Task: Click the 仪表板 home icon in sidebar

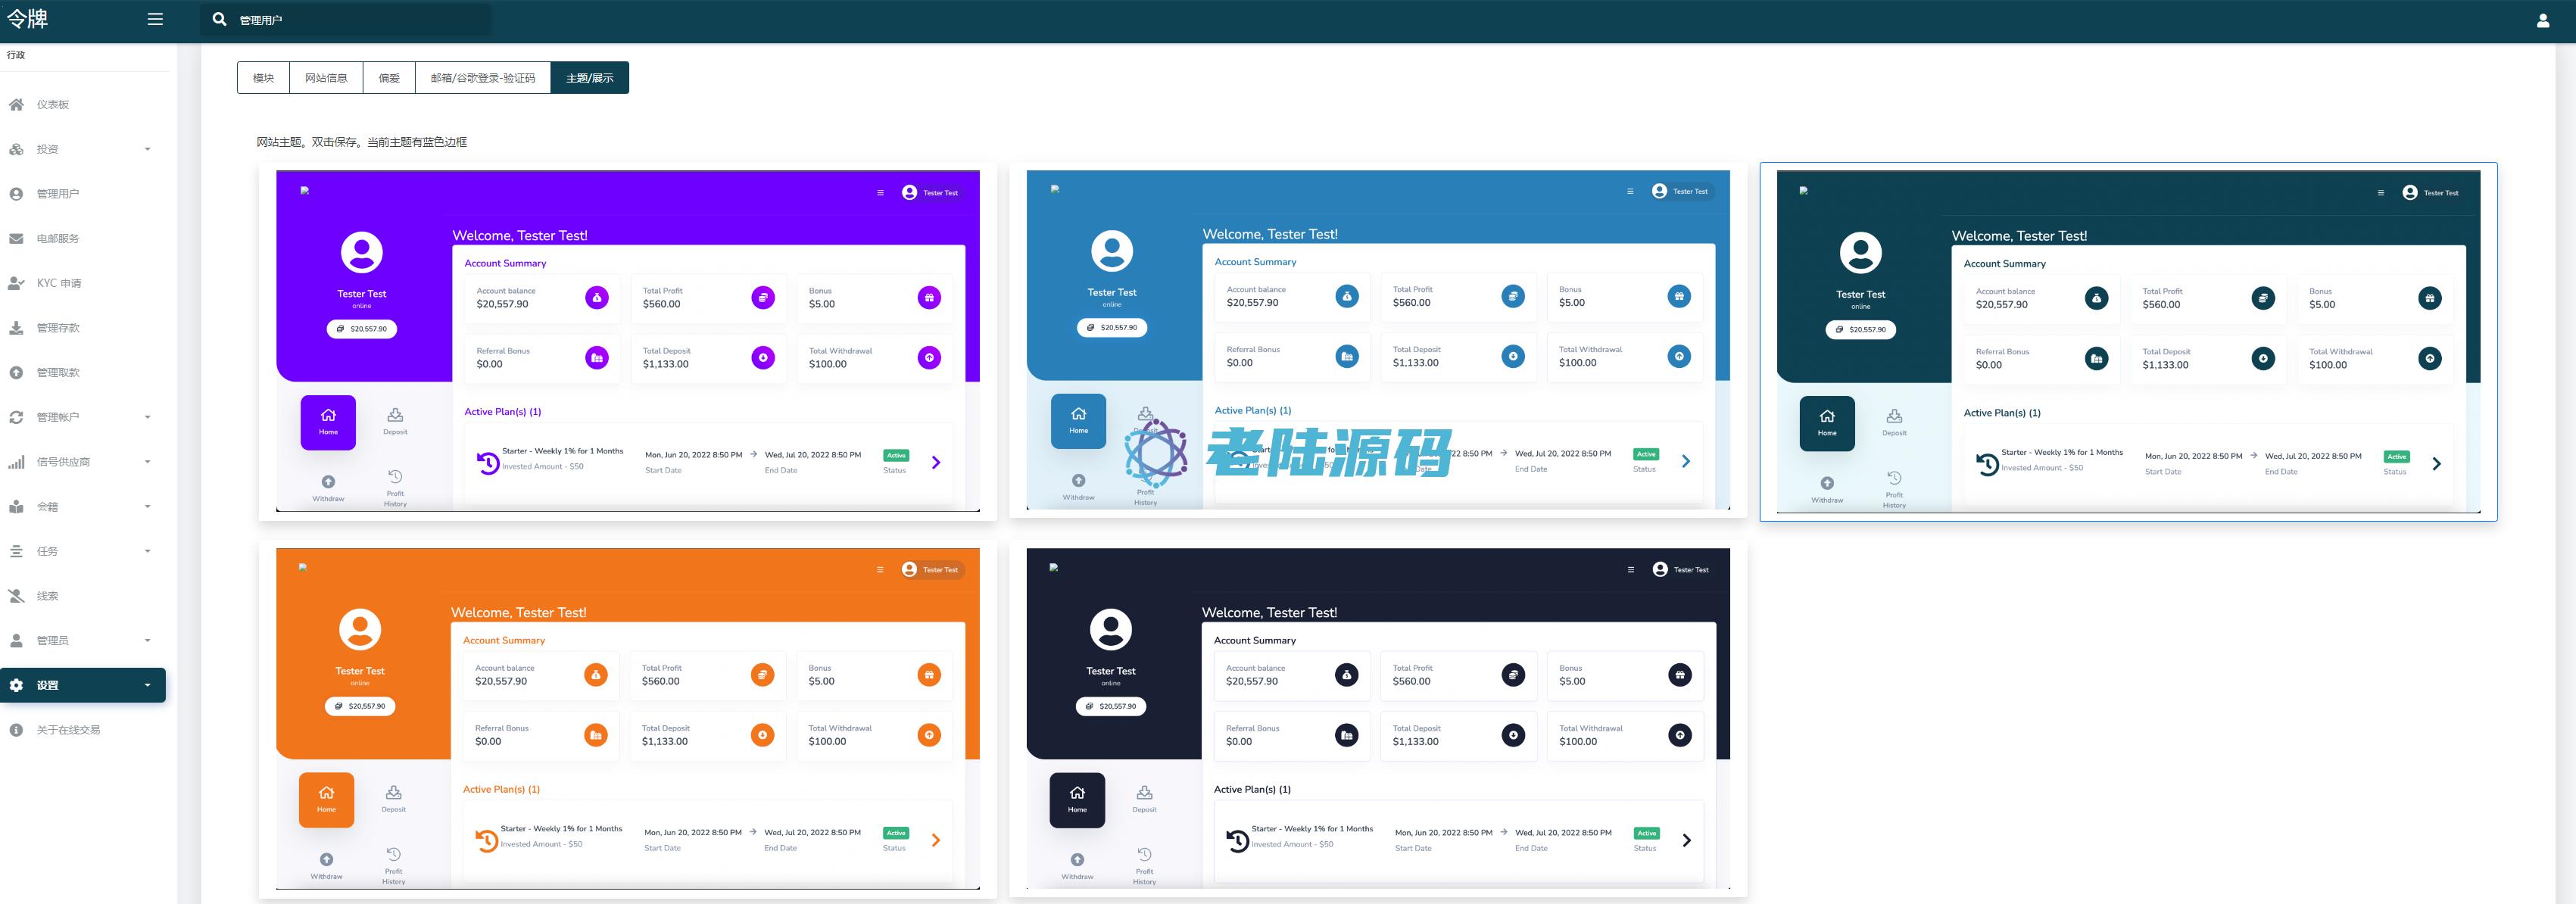Action: [x=16, y=104]
